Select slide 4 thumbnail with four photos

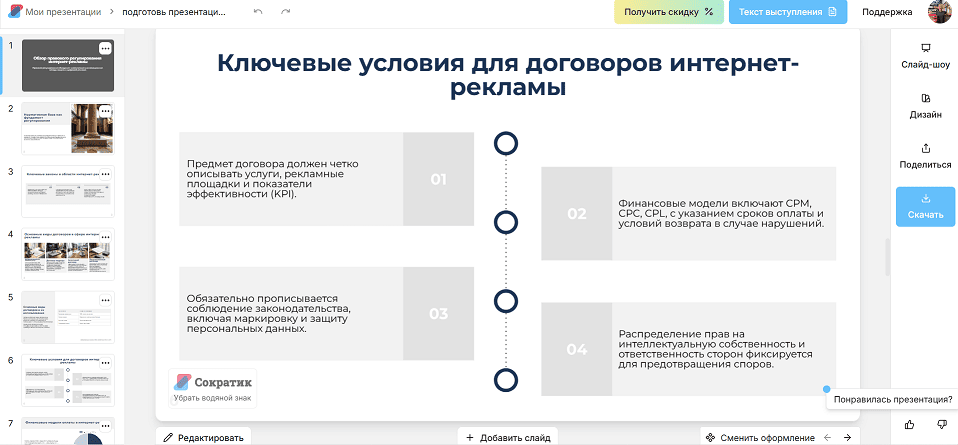(x=68, y=254)
